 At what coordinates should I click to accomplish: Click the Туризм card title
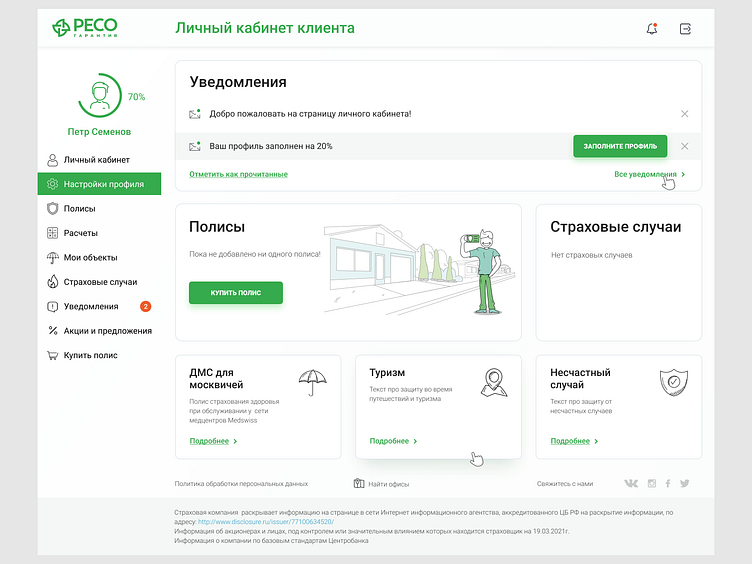[x=387, y=372]
